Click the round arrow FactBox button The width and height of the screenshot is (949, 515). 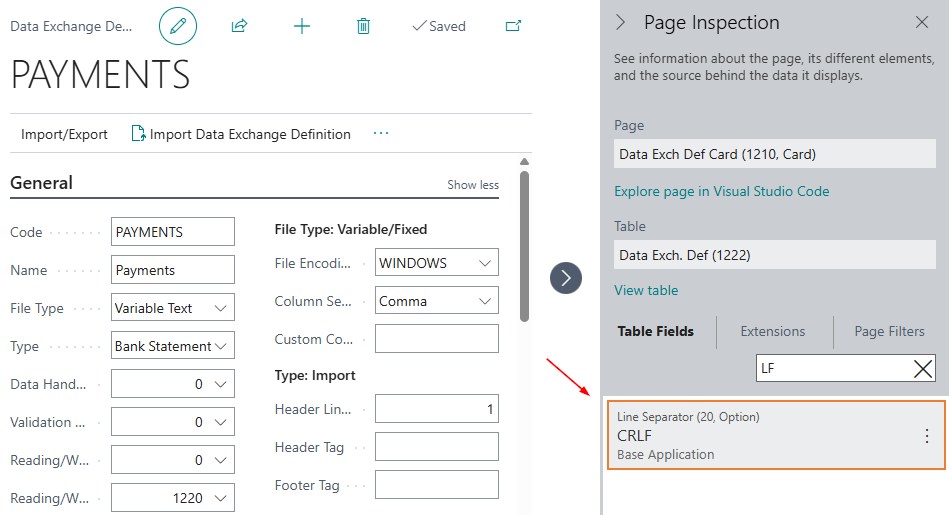point(566,278)
